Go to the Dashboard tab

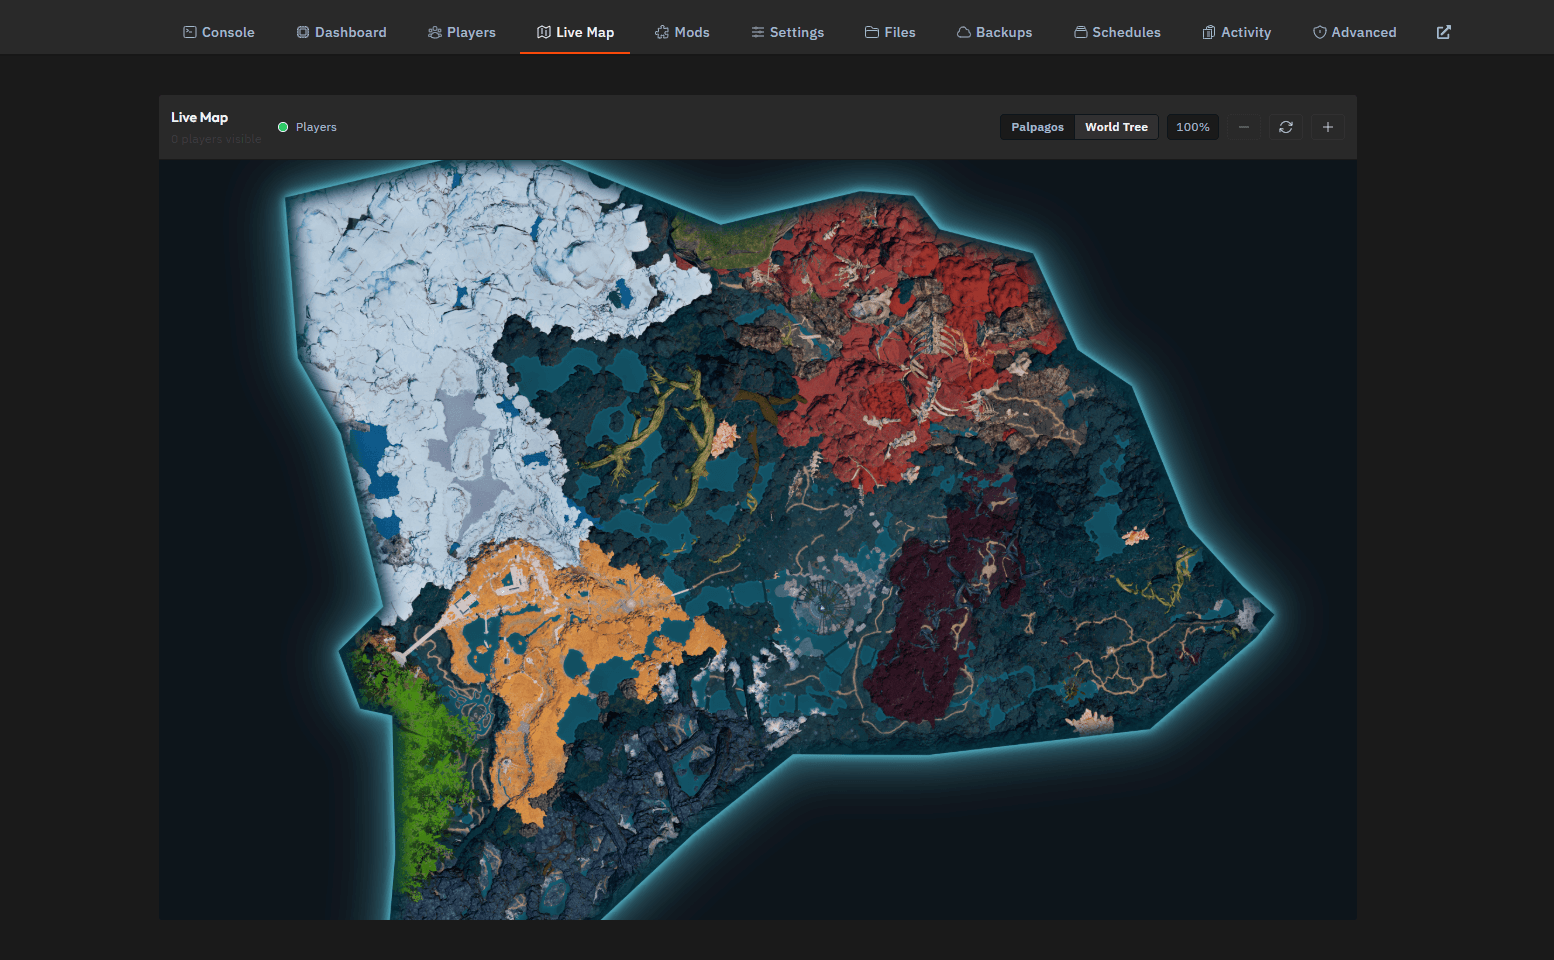click(341, 32)
